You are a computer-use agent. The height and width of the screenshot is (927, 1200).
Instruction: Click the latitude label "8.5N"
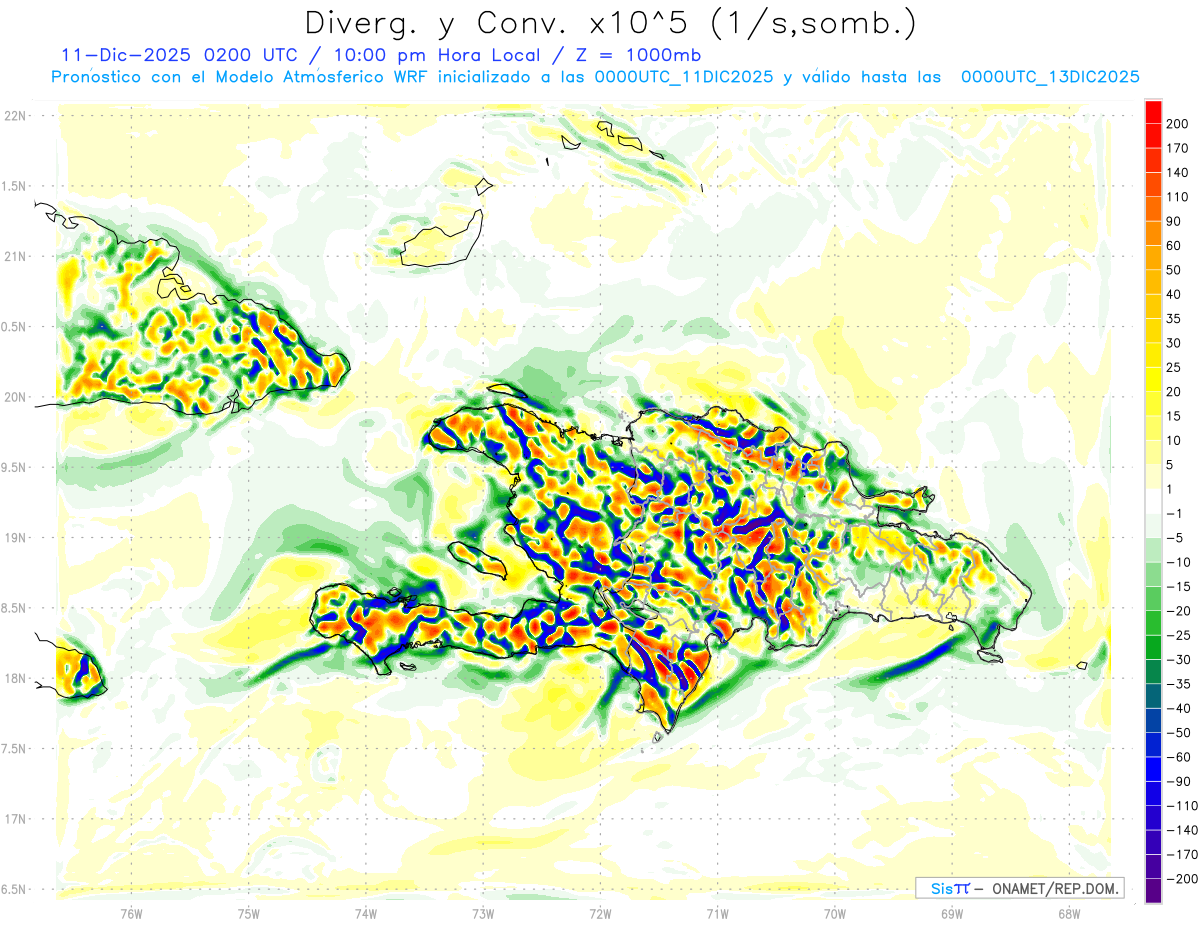(14, 608)
